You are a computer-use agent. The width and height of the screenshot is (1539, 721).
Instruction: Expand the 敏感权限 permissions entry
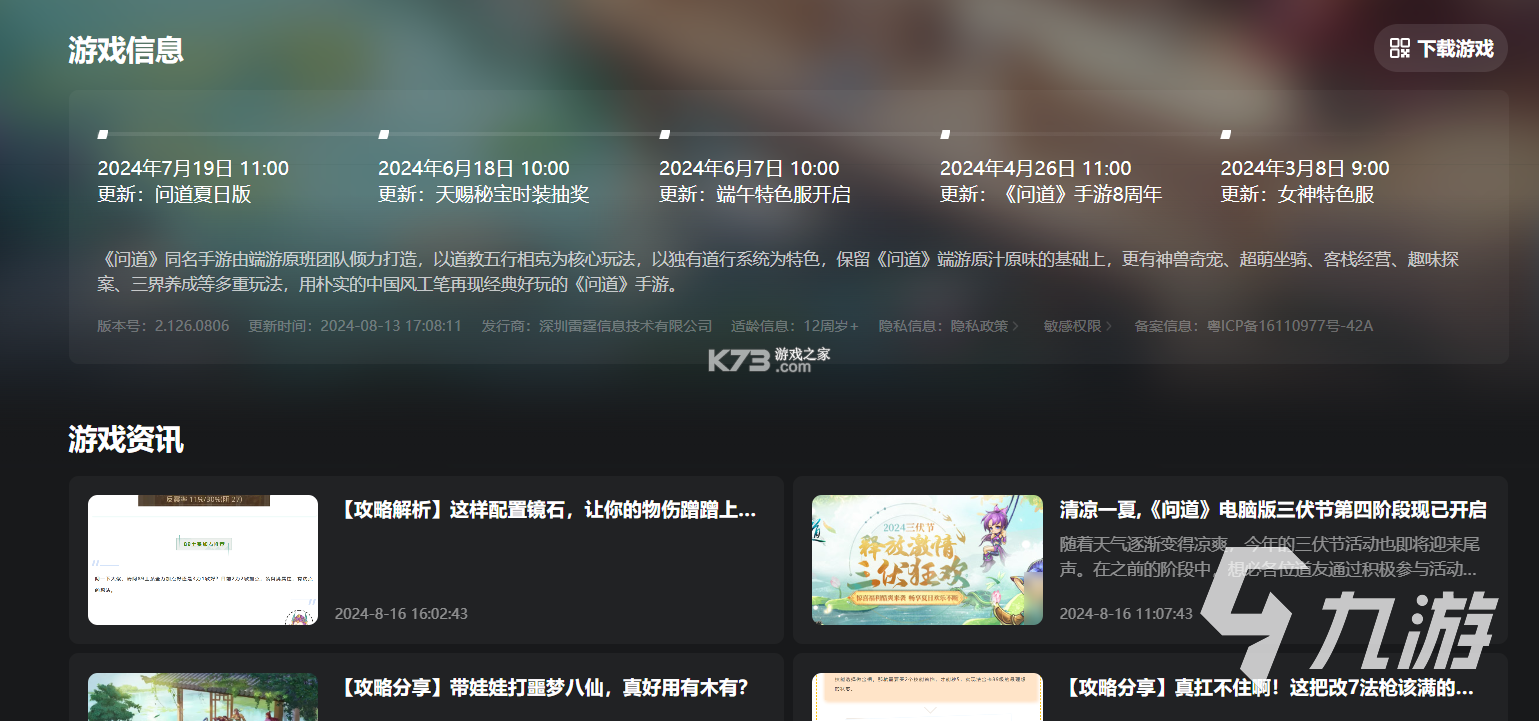(x=1078, y=326)
